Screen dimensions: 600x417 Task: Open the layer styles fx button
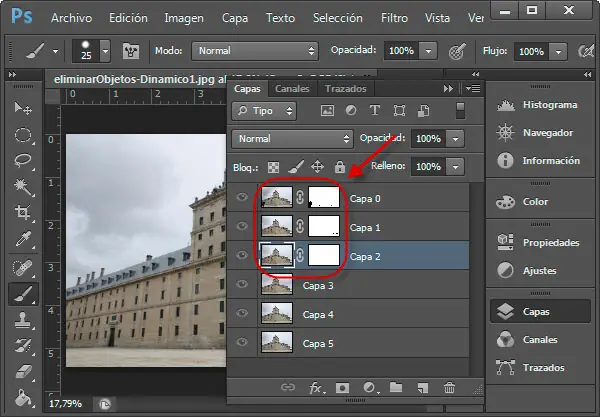(318, 387)
